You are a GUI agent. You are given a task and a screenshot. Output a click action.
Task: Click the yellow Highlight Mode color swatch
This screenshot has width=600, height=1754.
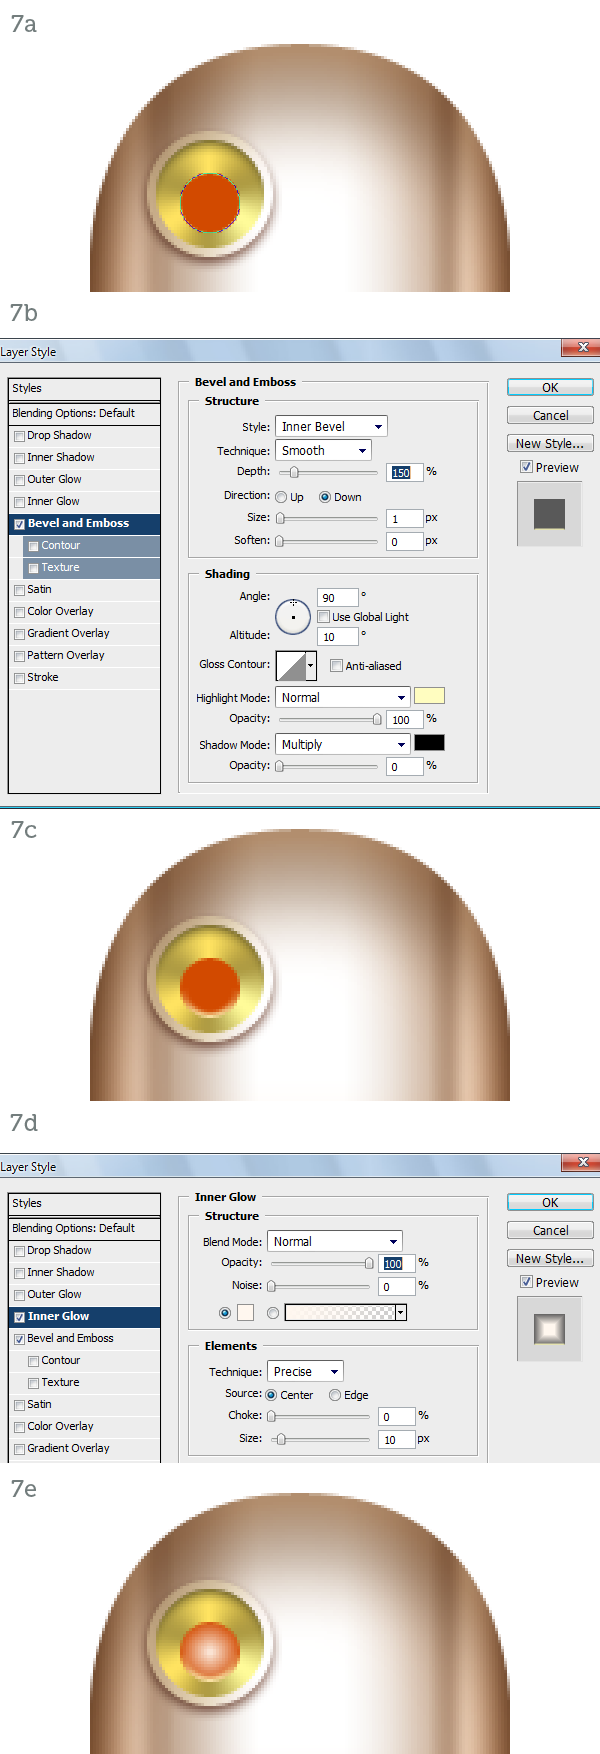pyautogui.click(x=429, y=696)
